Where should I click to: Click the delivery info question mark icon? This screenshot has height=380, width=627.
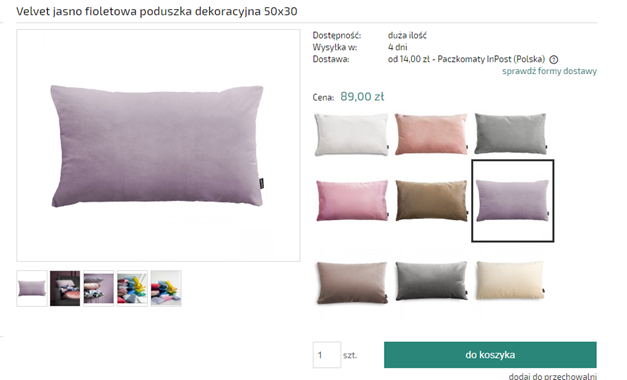(553, 60)
